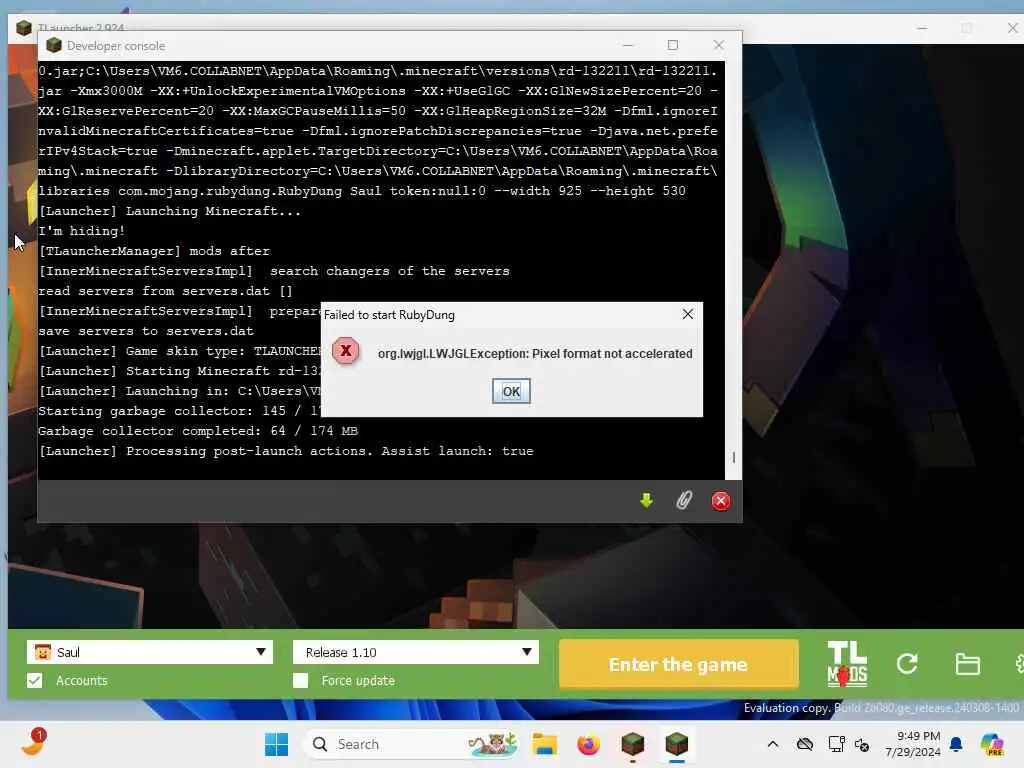Click the Saul avatar head icon
The width and height of the screenshot is (1024, 768).
pyautogui.click(x=42, y=652)
